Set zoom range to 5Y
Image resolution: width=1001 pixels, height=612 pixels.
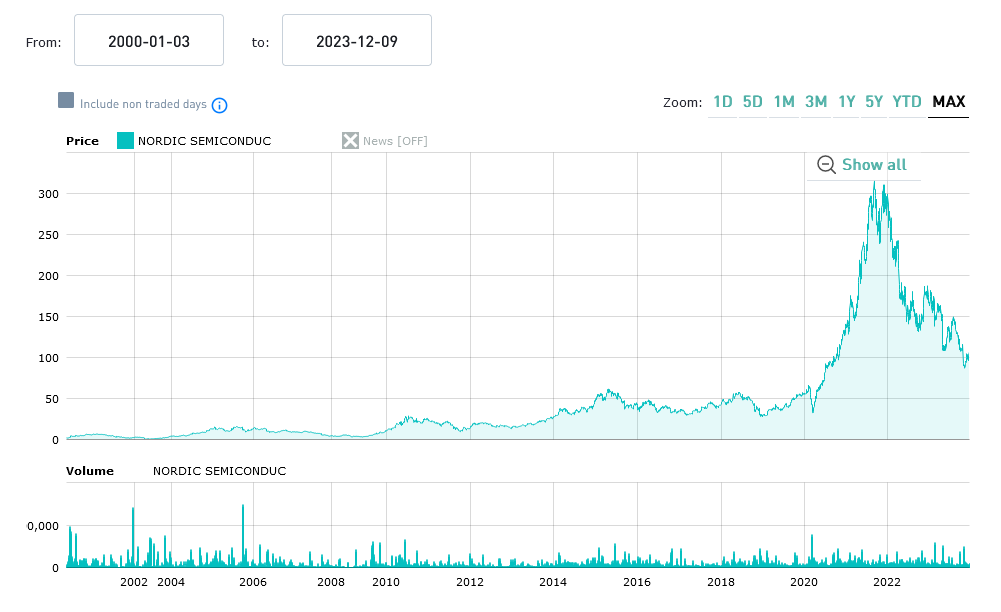coord(874,102)
